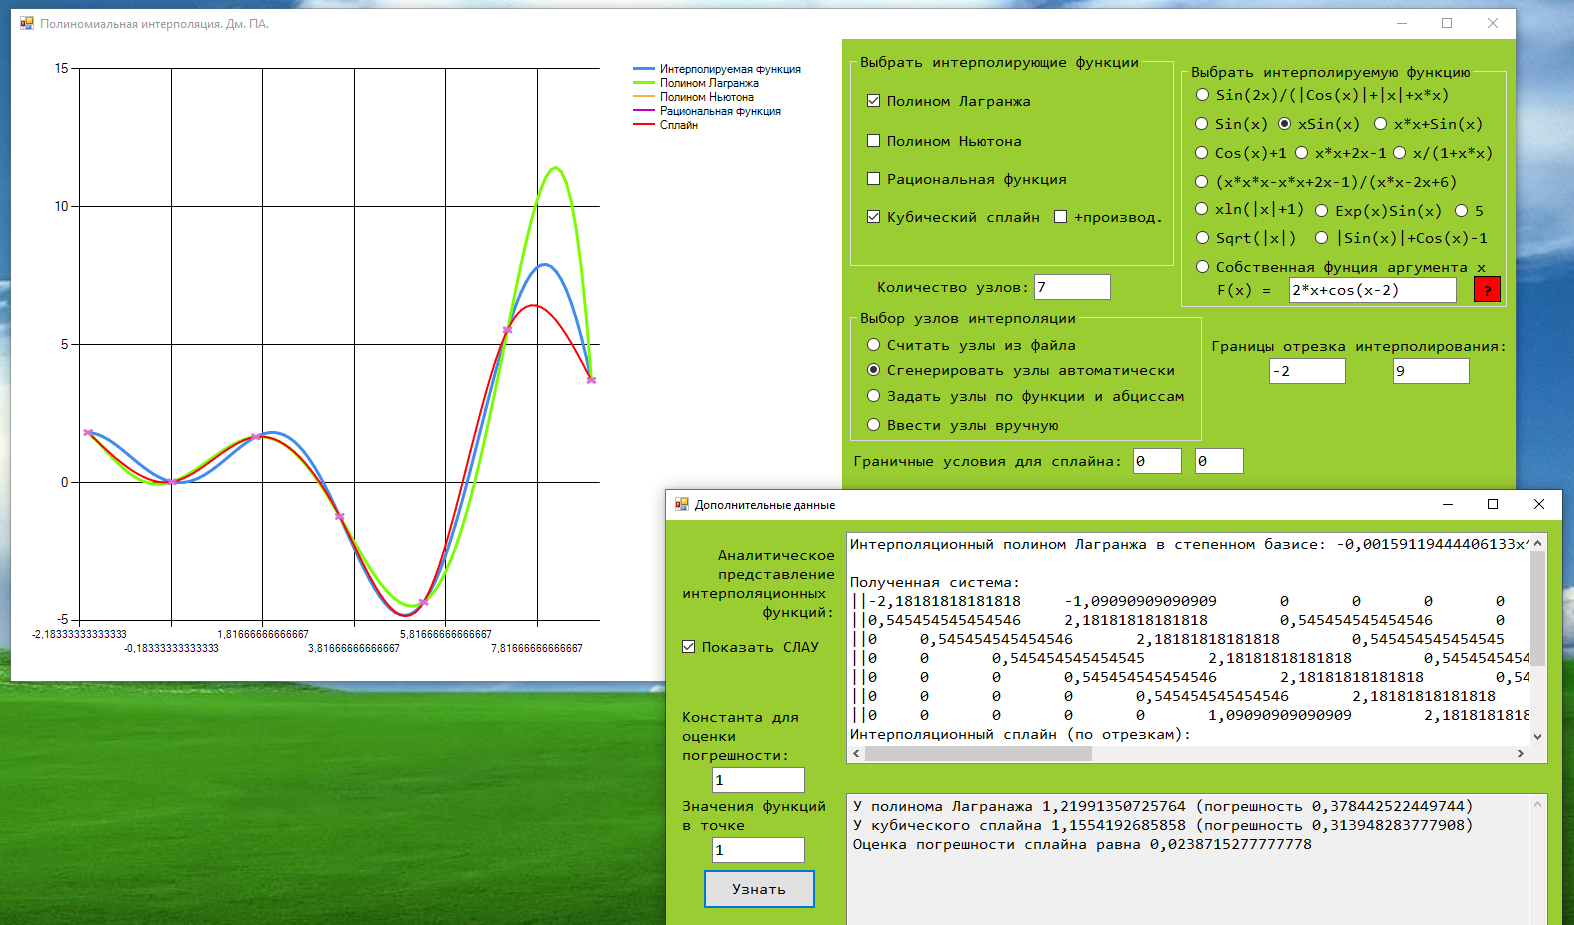Select the xSin(x) function radio
This screenshot has height=925, width=1574.
click(1285, 124)
